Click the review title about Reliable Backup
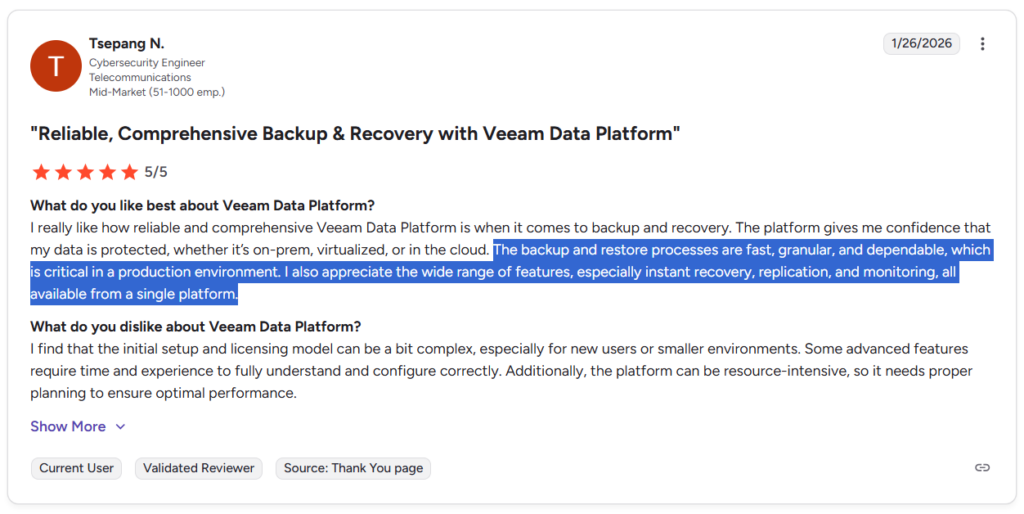The image size is (1024, 514). (355, 133)
